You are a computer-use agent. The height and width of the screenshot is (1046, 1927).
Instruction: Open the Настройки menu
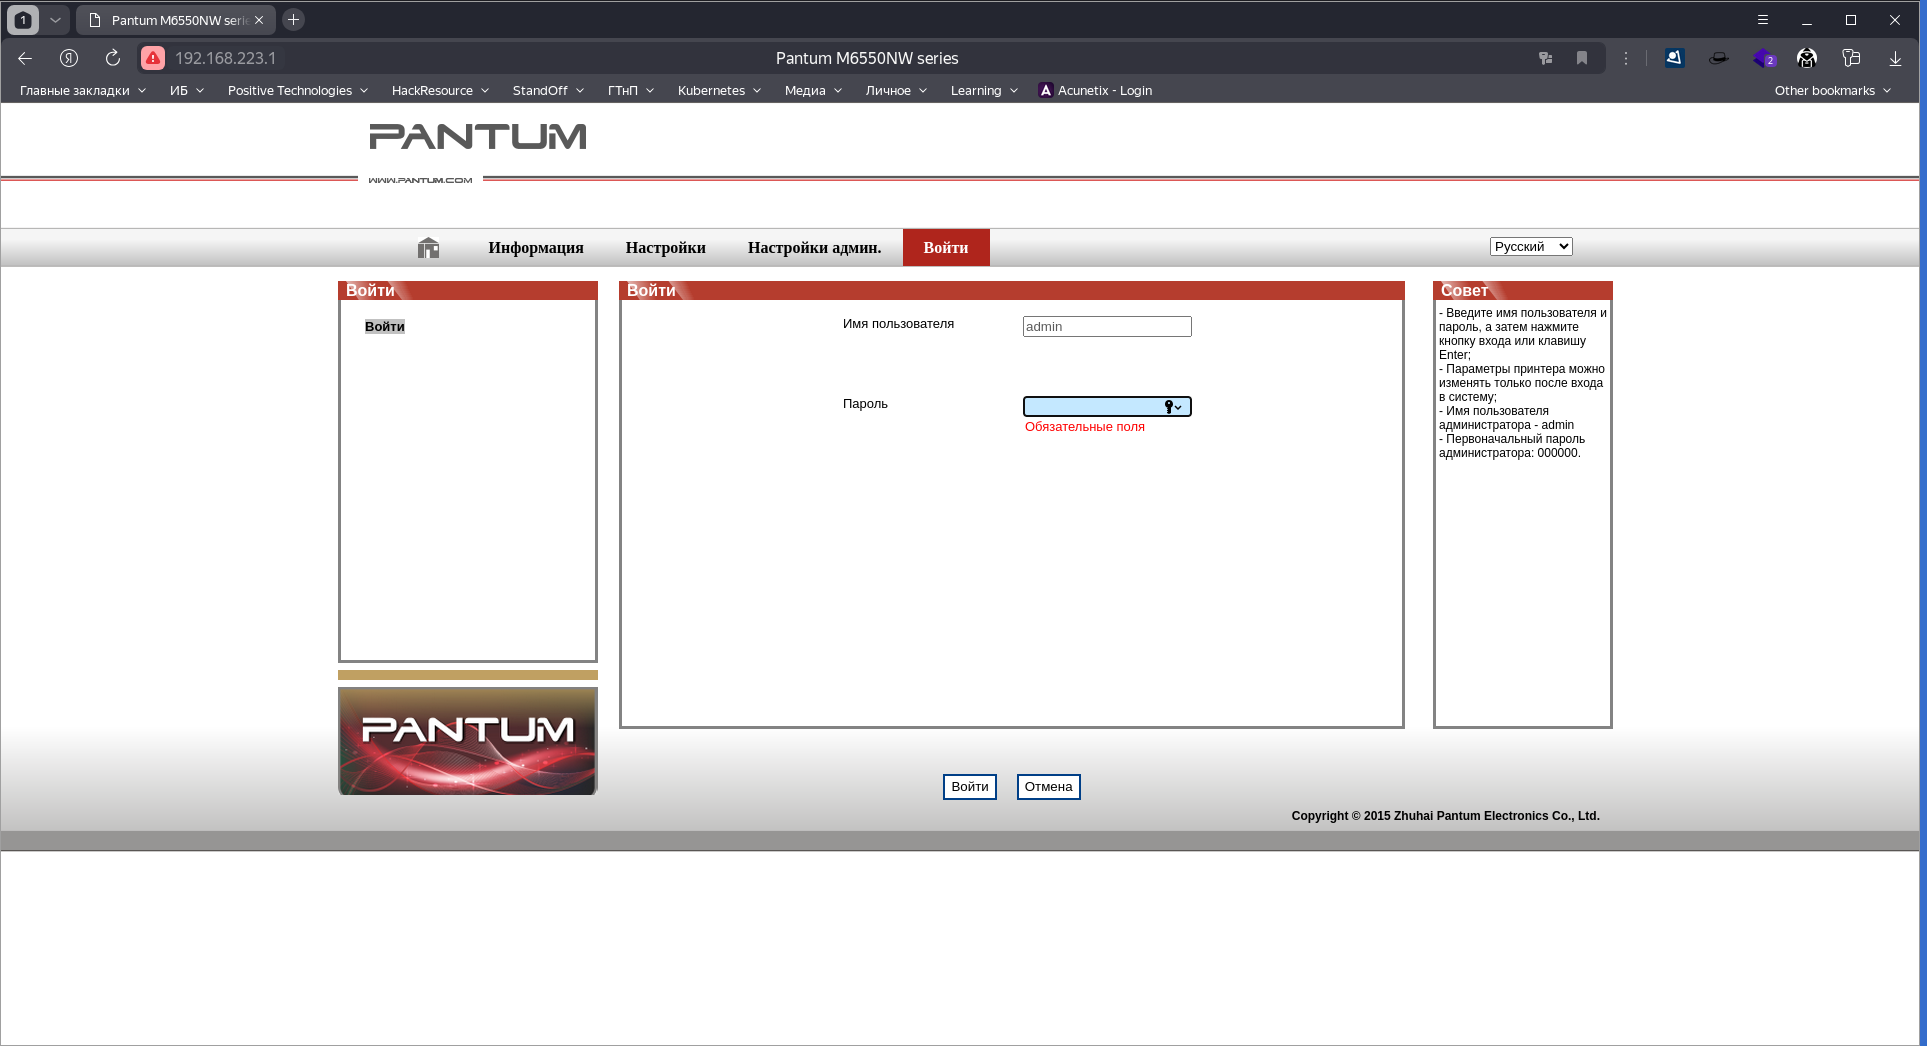[666, 248]
